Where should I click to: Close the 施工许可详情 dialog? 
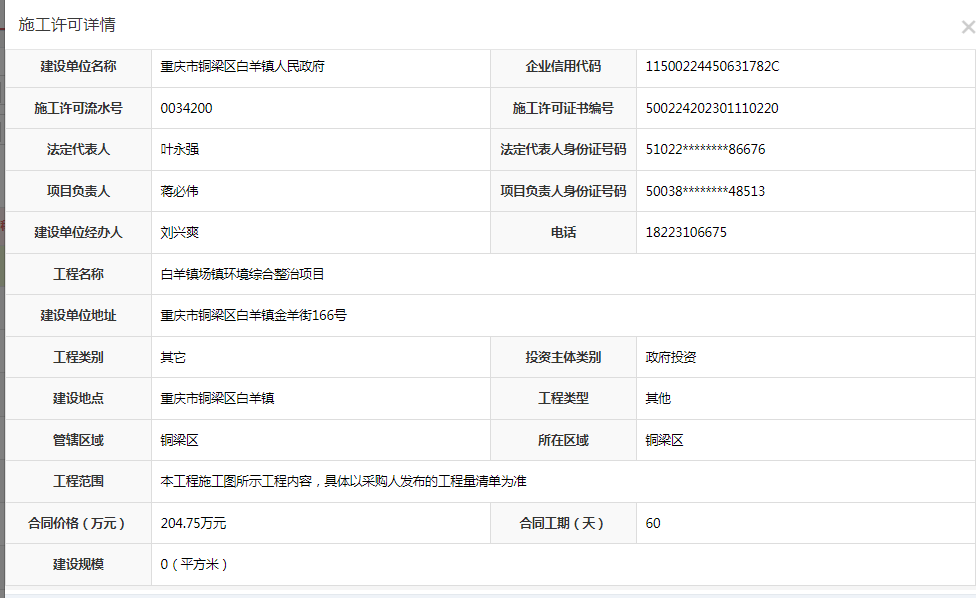[x=967, y=28]
